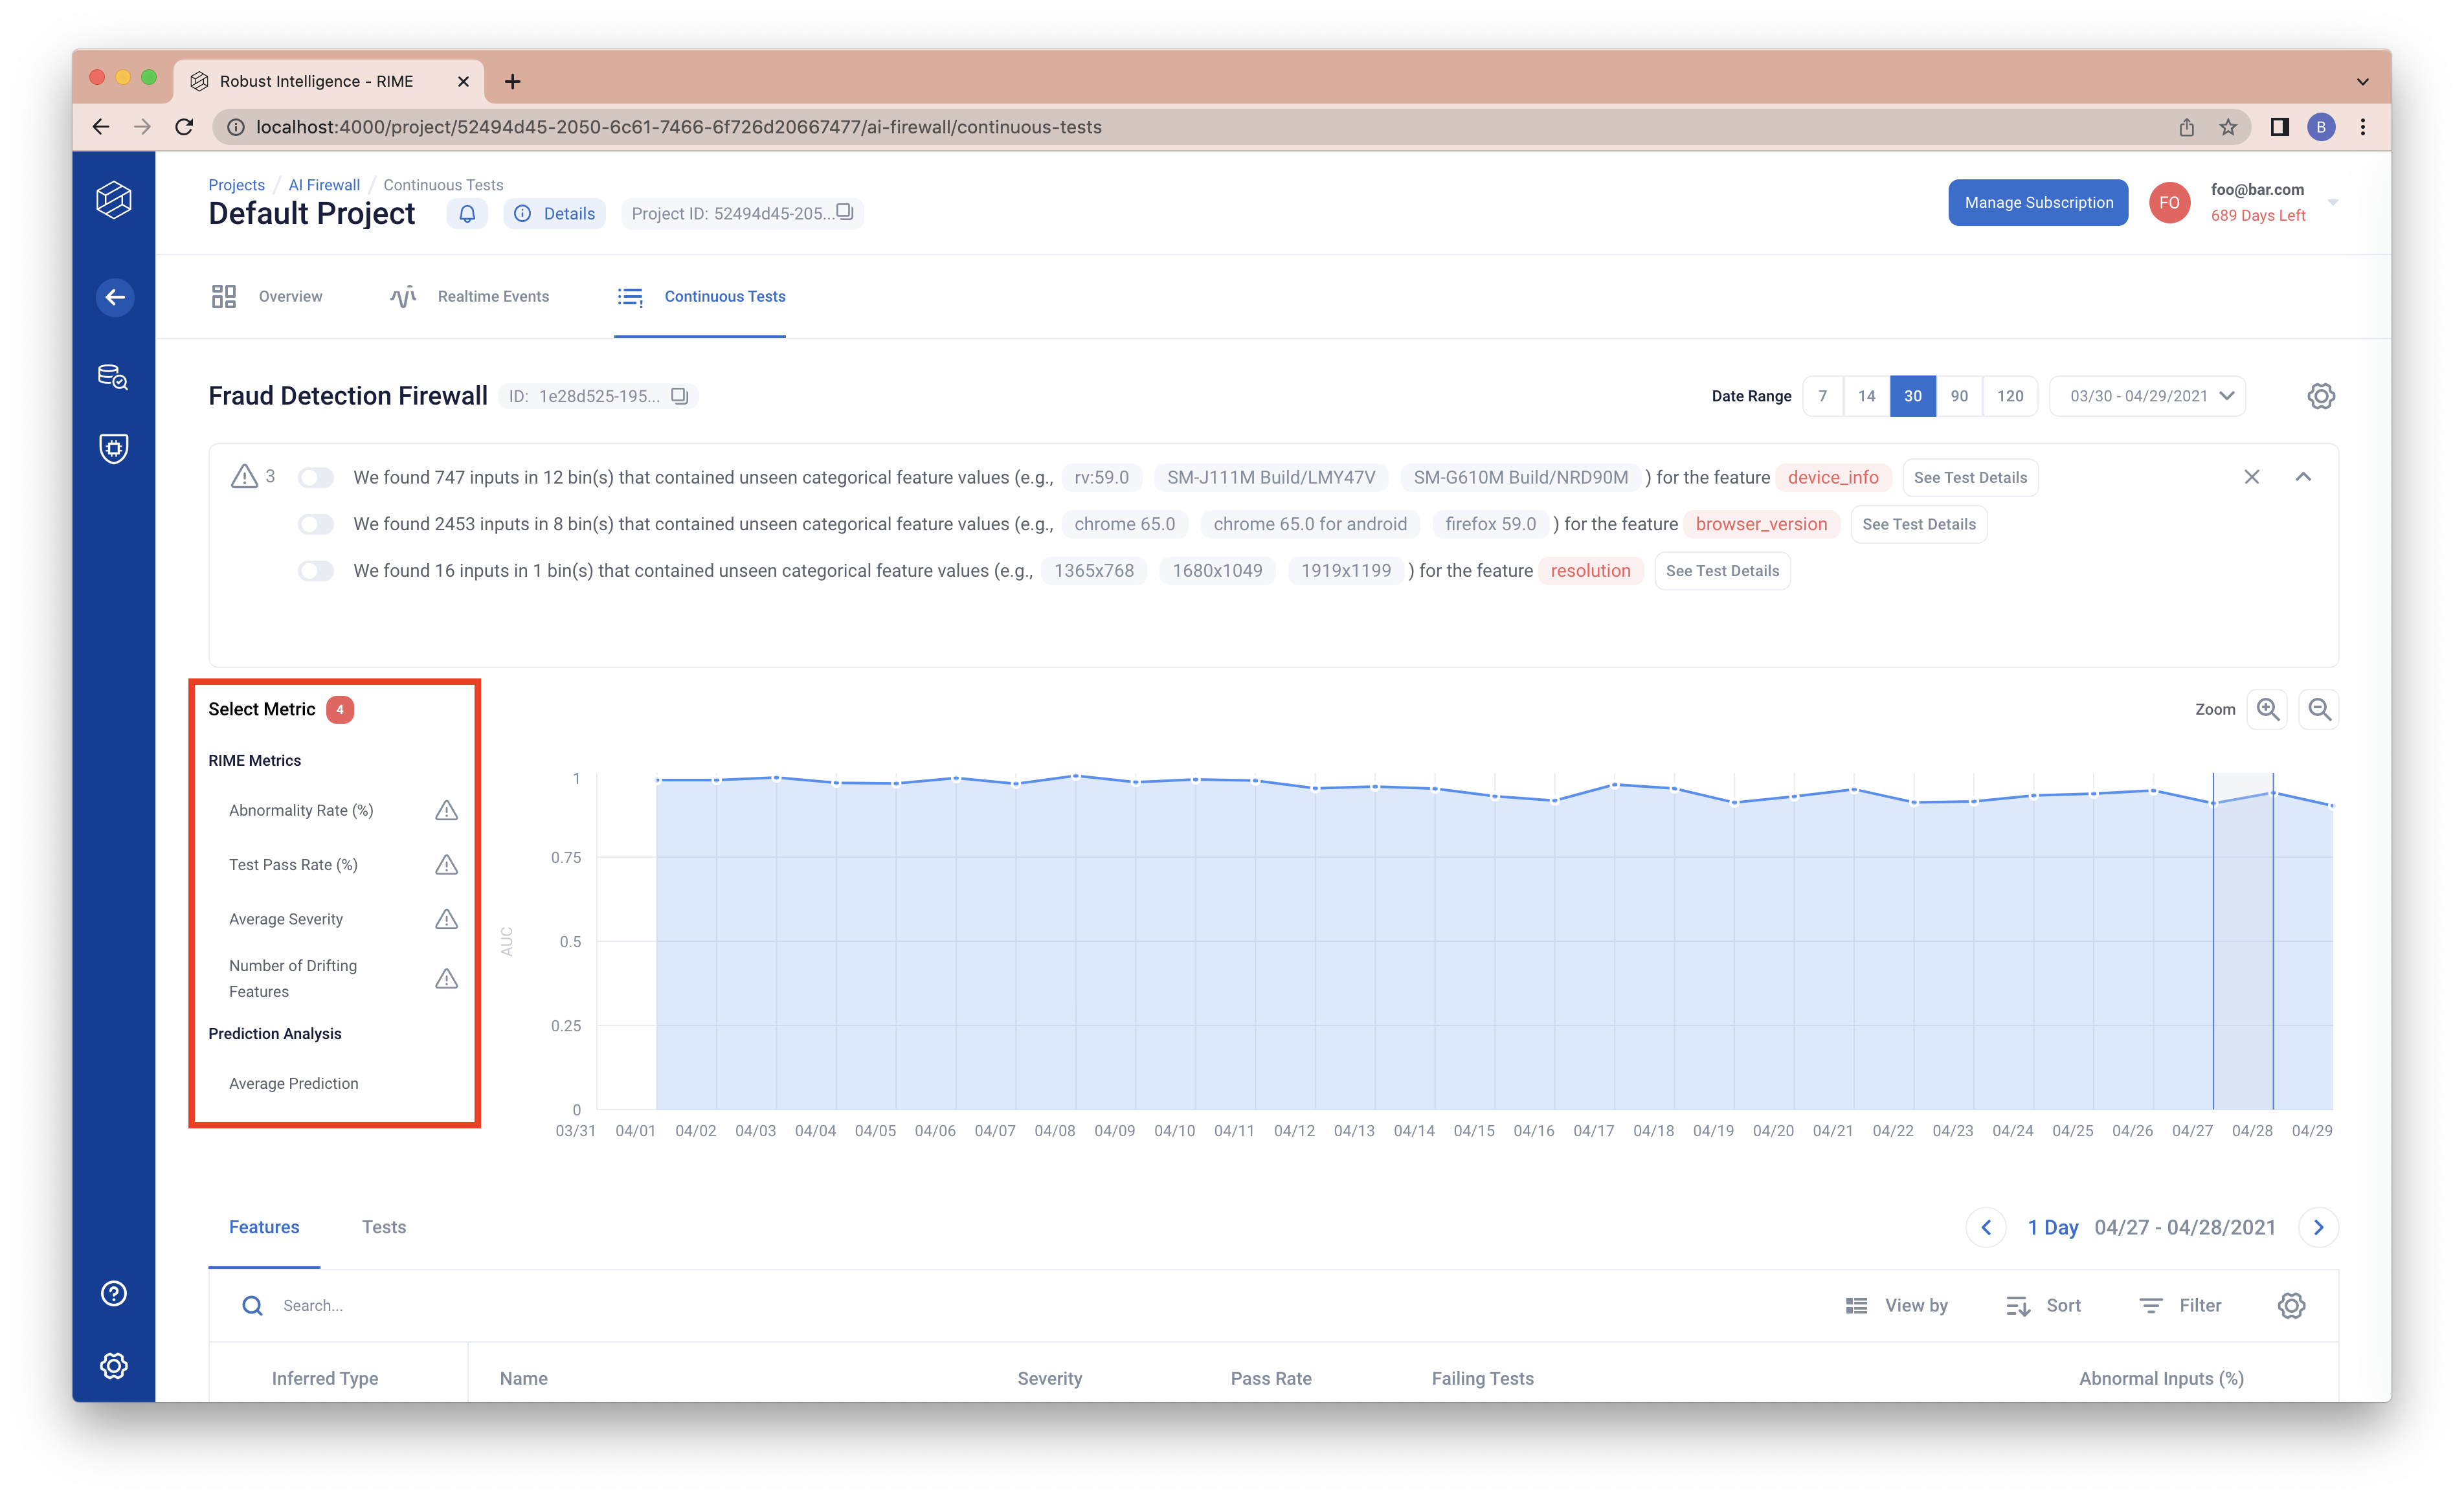Click the highlighted 04/27-04/28 chart interval
Screen dimensions: 2464x1498
click(2243, 940)
